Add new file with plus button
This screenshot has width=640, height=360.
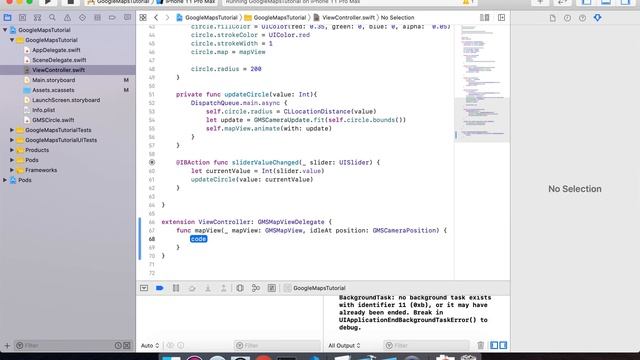pyautogui.click(x=7, y=345)
